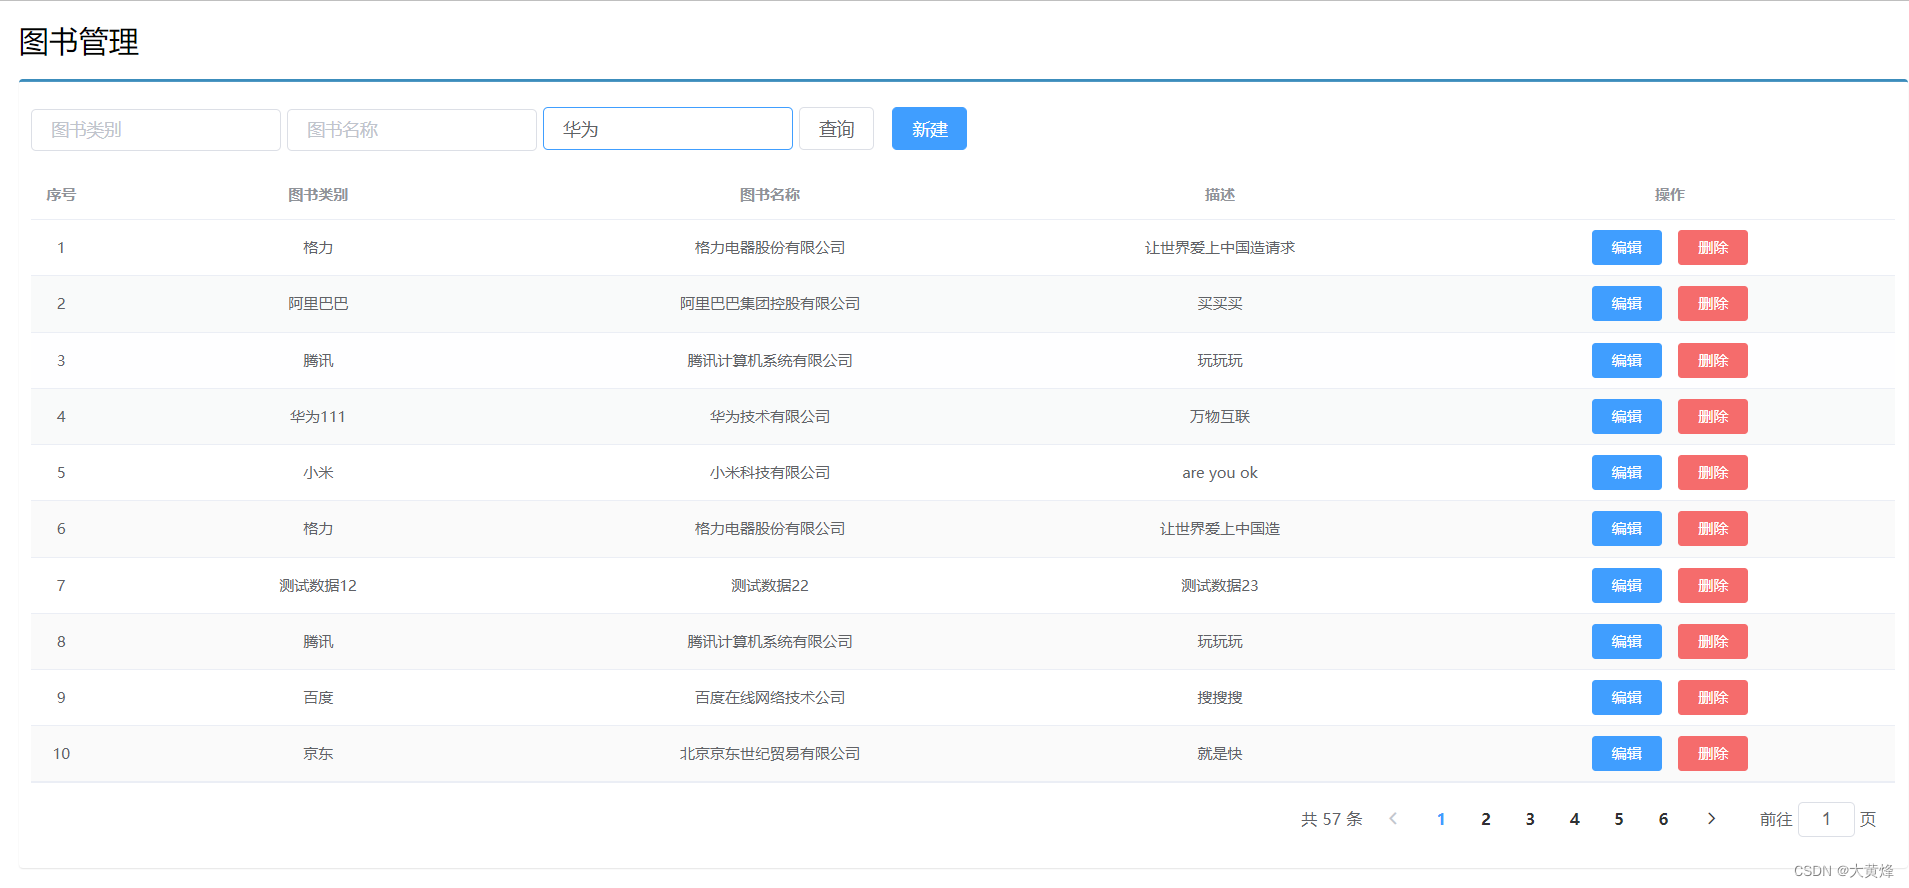
Task: Select pagination page 5
Action: [x=1619, y=819]
